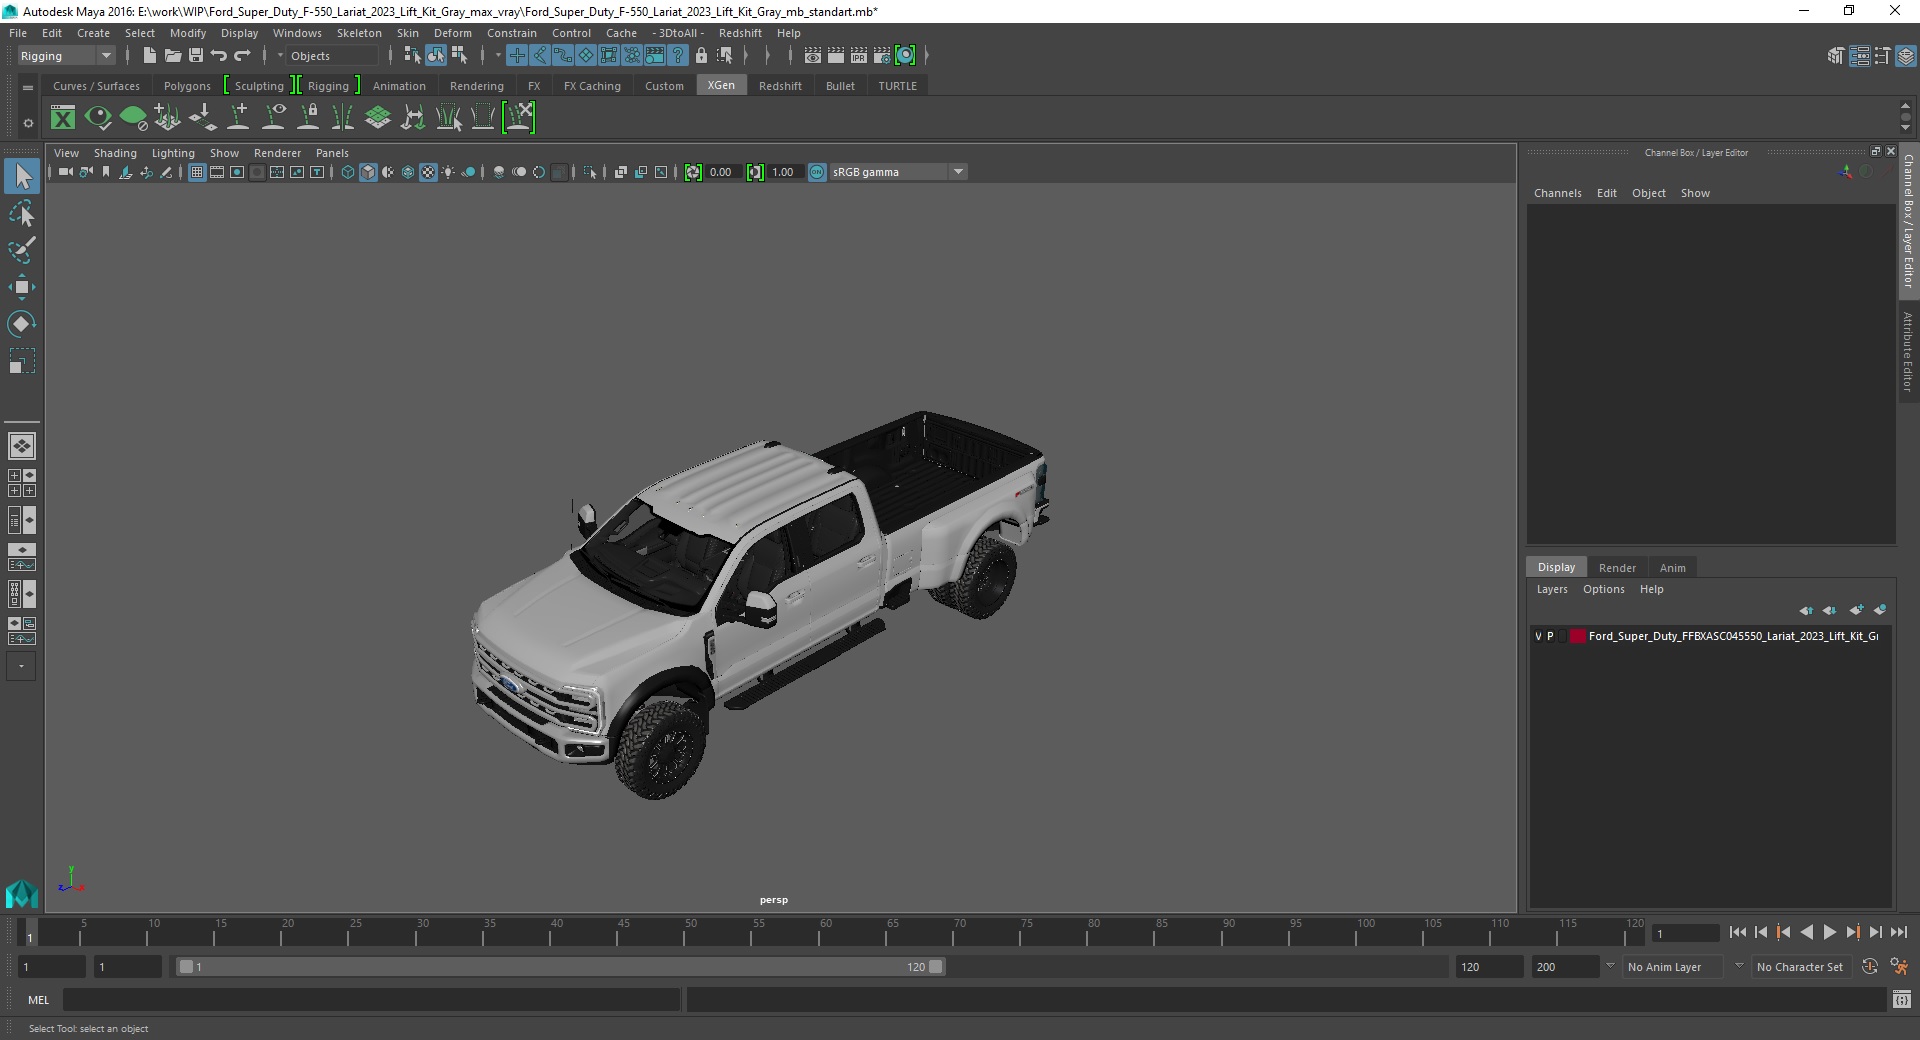This screenshot has width=1920, height=1040.
Task: Open Render Settings icon
Action: pyautogui.click(x=882, y=56)
